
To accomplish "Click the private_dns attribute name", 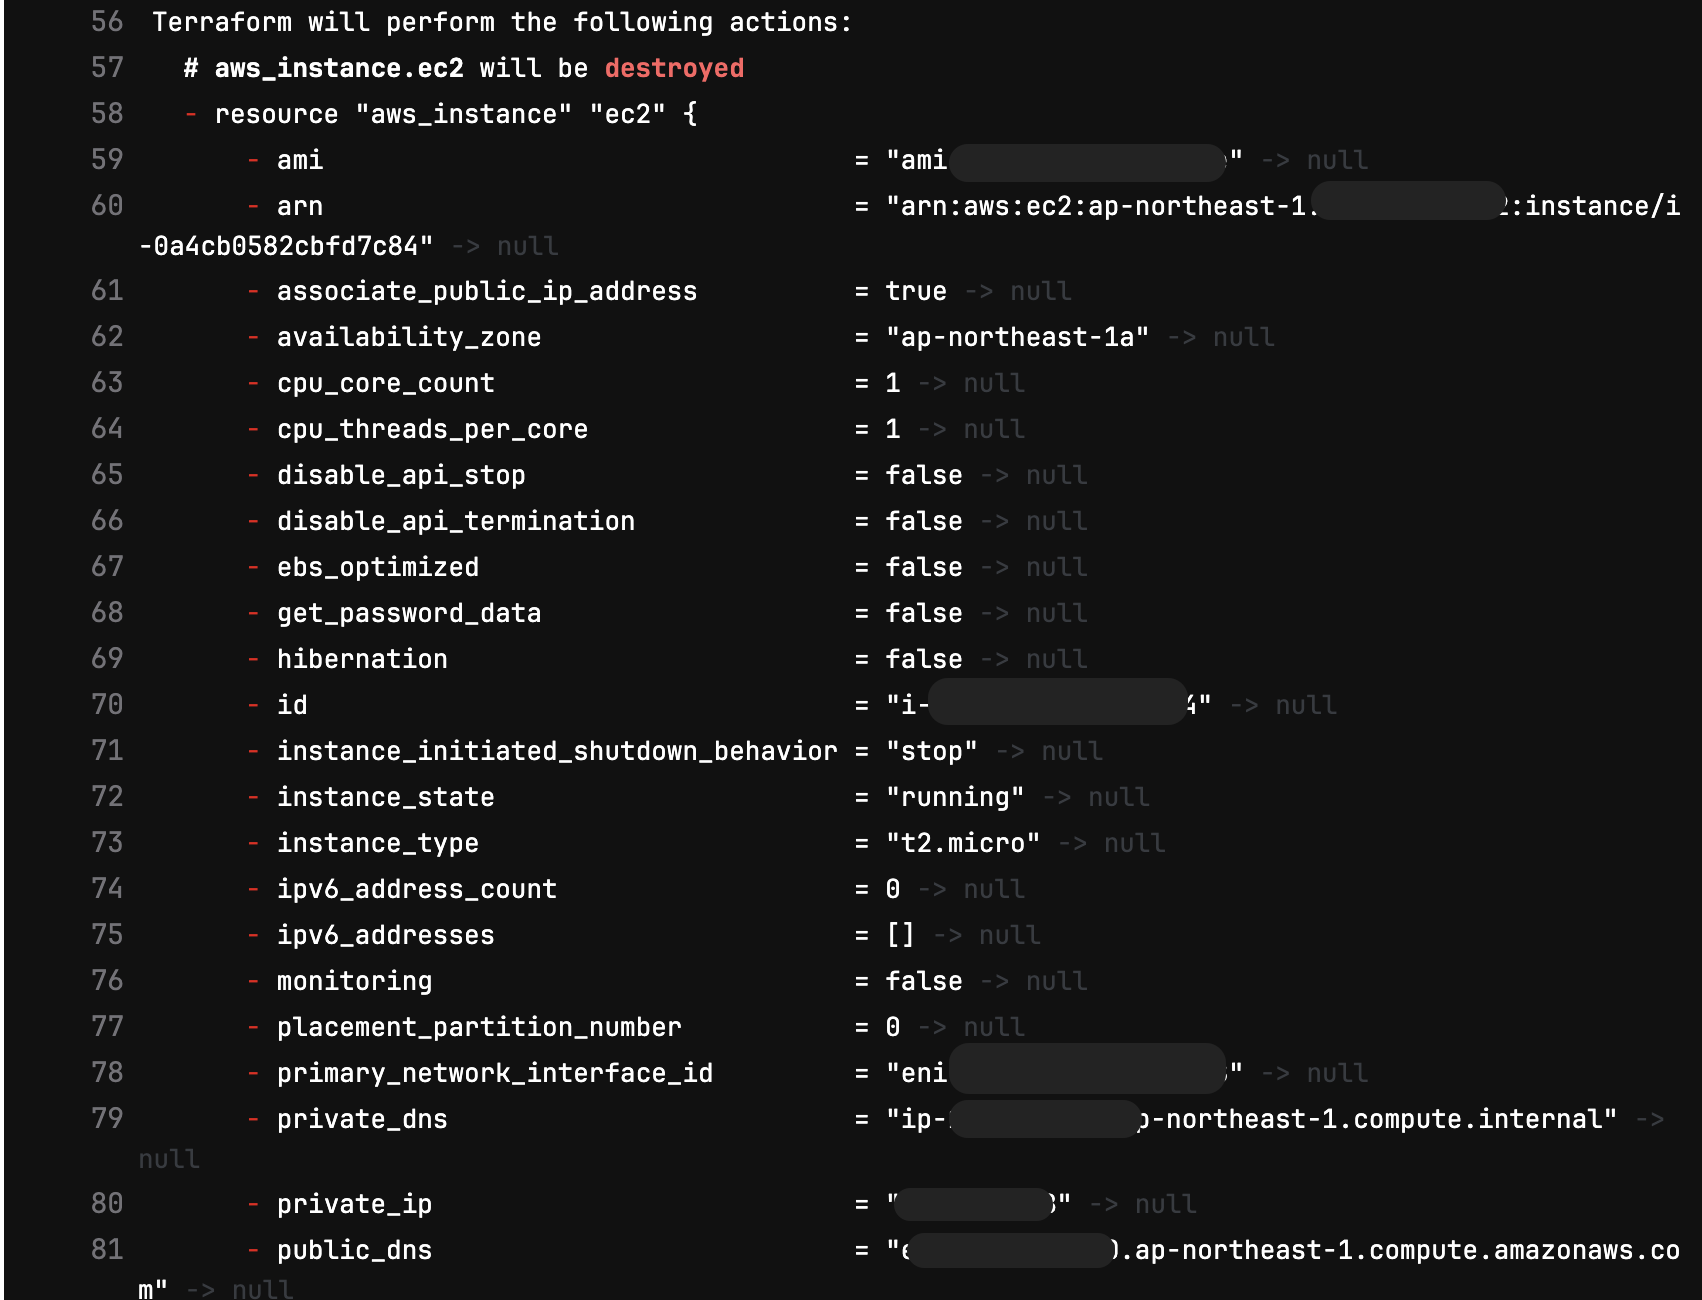I will pyautogui.click(x=362, y=1119).
